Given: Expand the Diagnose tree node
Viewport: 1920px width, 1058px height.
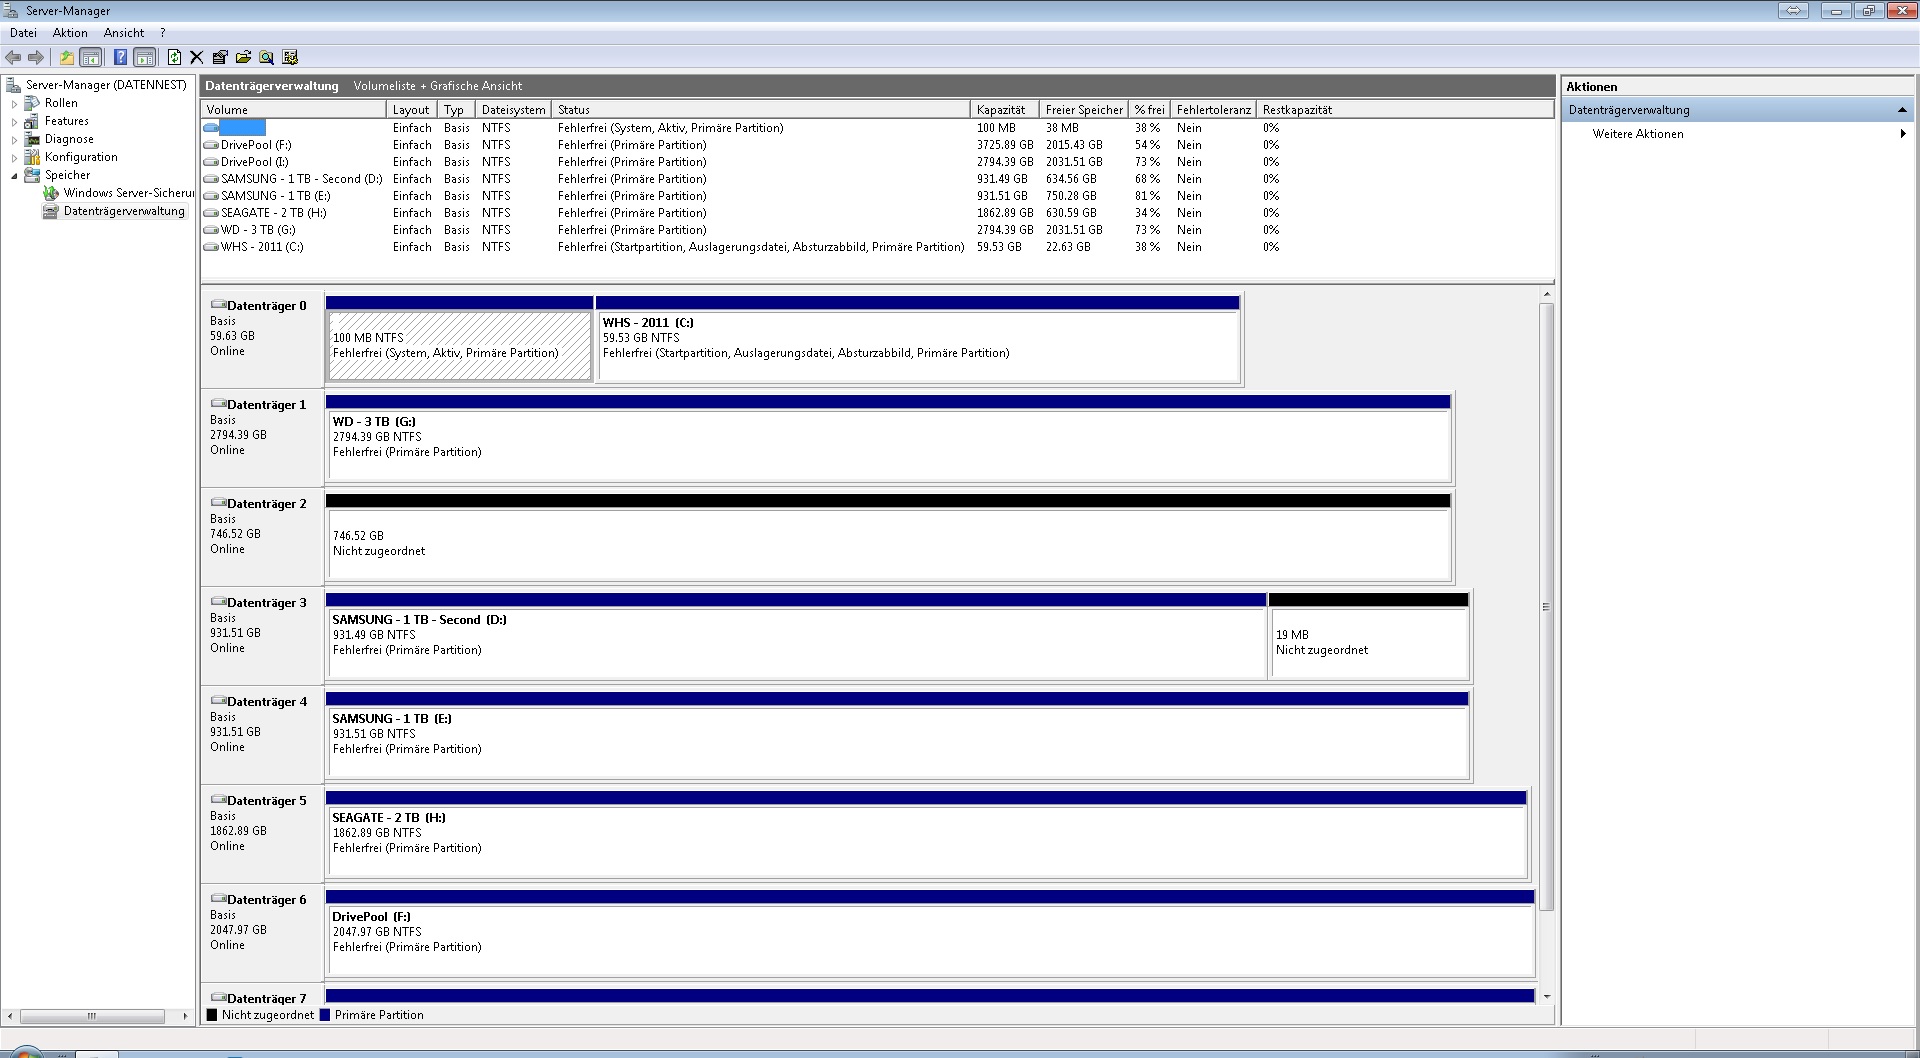Looking at the screenshot, I should point(14,139).
